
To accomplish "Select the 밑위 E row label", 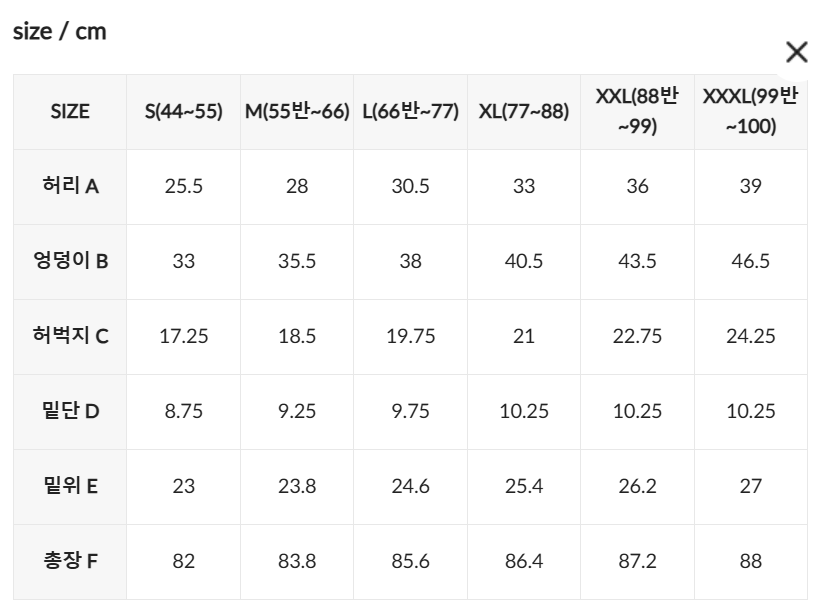I will pos(70,486).
